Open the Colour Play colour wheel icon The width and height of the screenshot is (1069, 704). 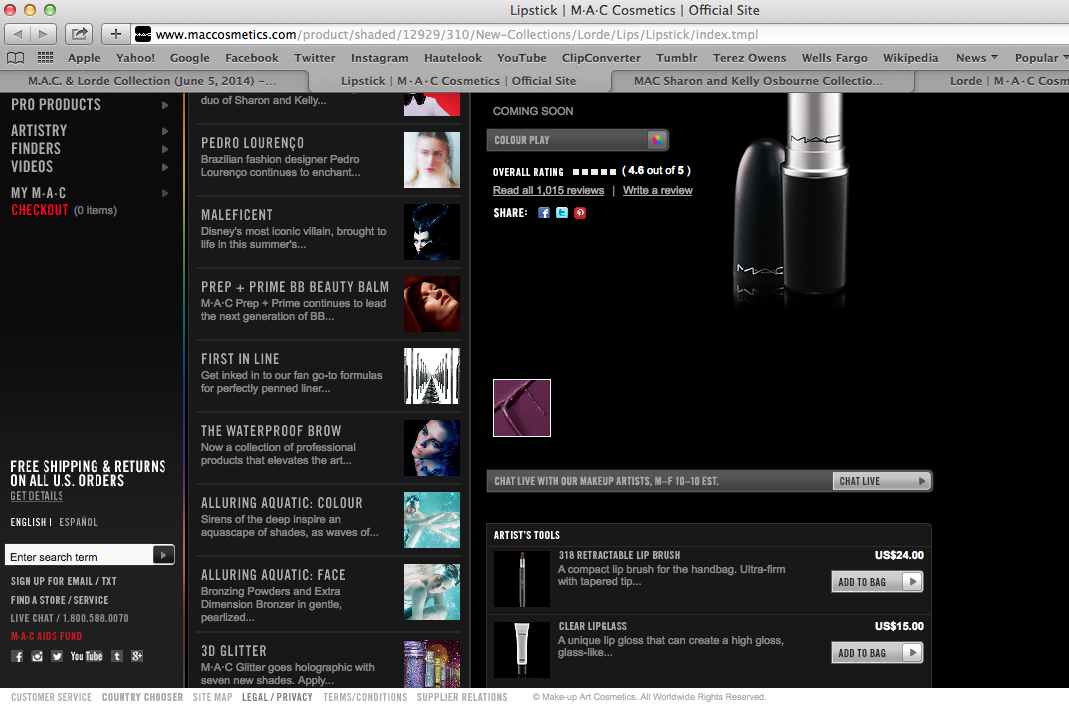point(657,140)
